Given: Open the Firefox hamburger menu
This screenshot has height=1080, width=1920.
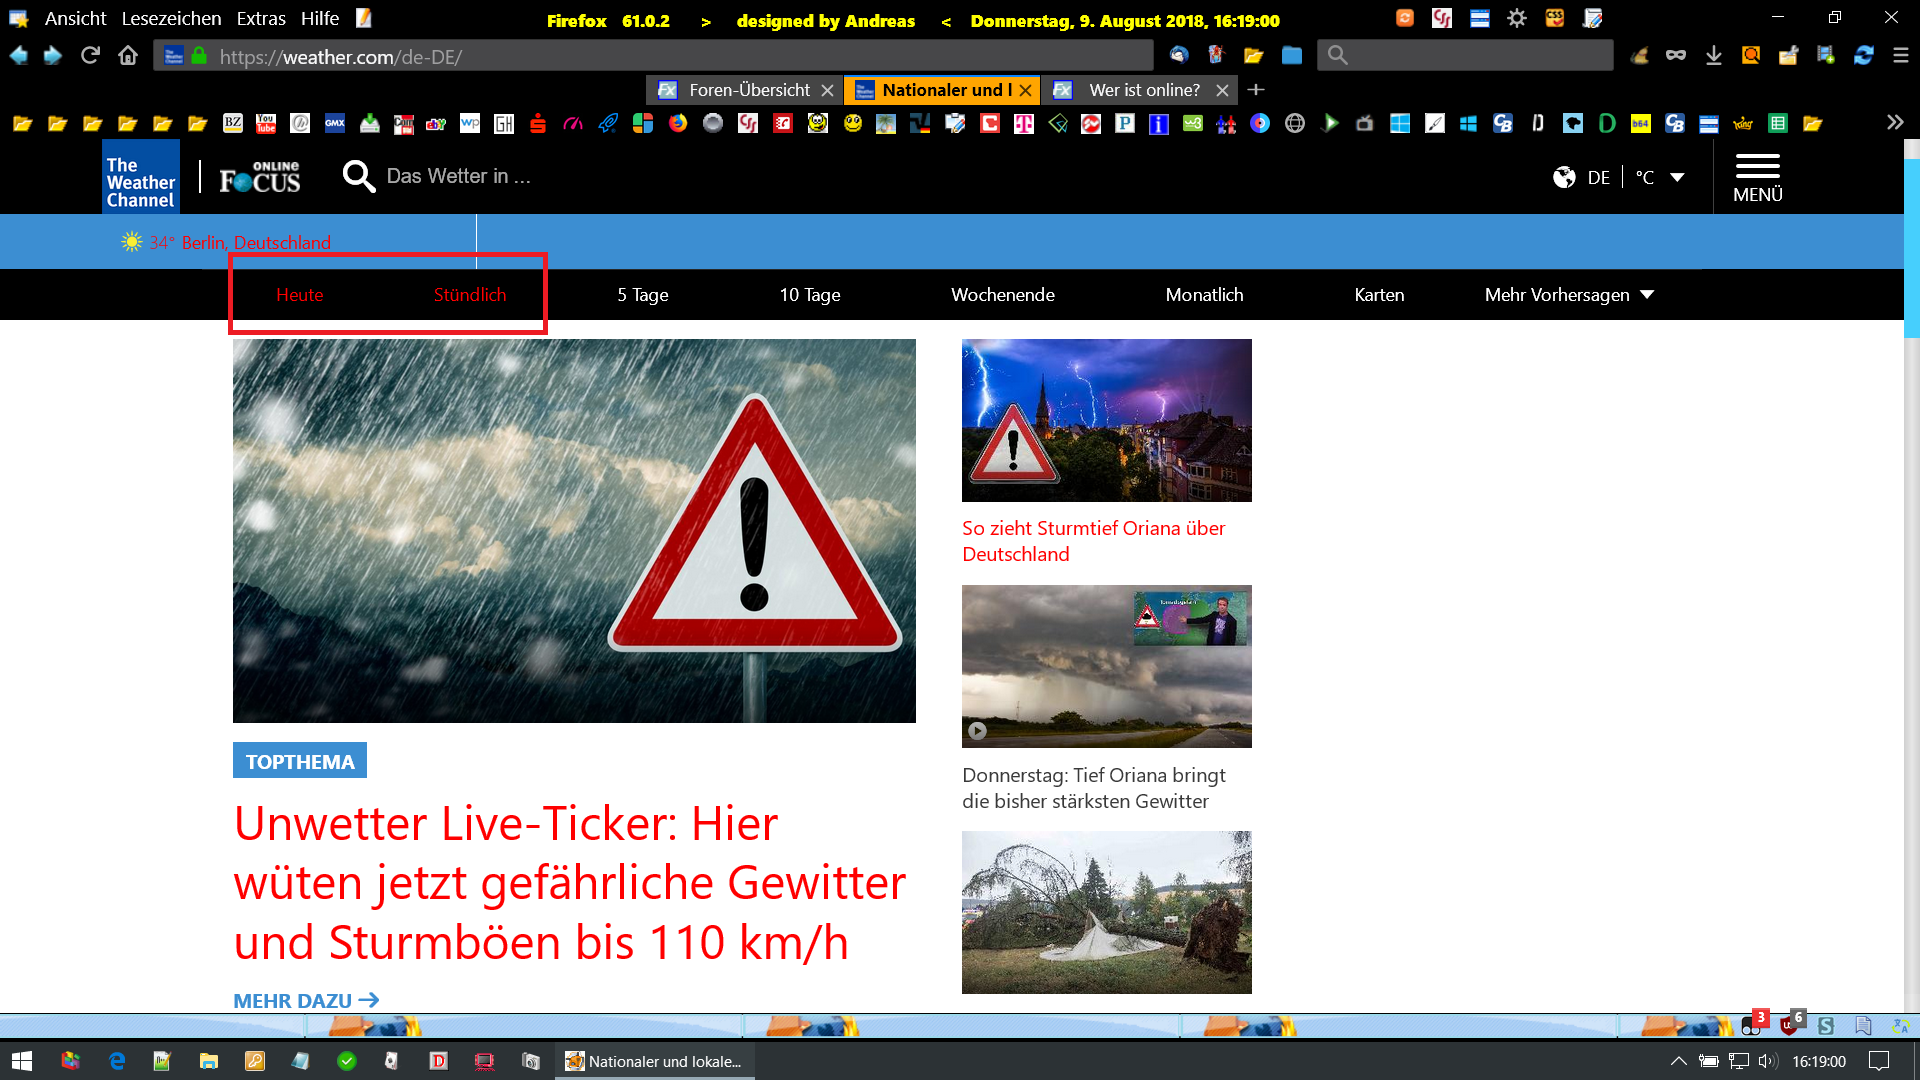Looking at the screenshot, I should click(x=1900, y=56).
